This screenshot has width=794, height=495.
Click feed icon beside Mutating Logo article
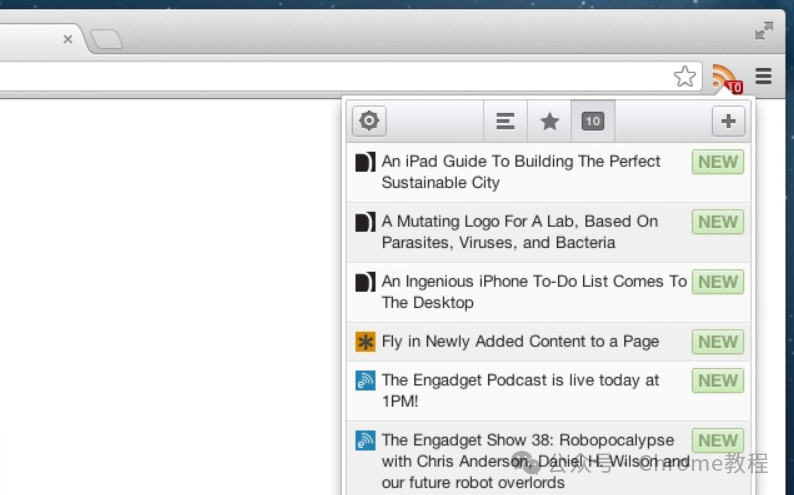coord(365,222)
